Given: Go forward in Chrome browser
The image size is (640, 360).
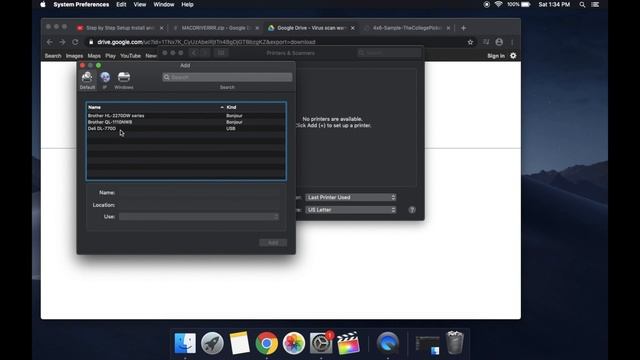Looking at the screenshot, I should (x=62, y=42).
